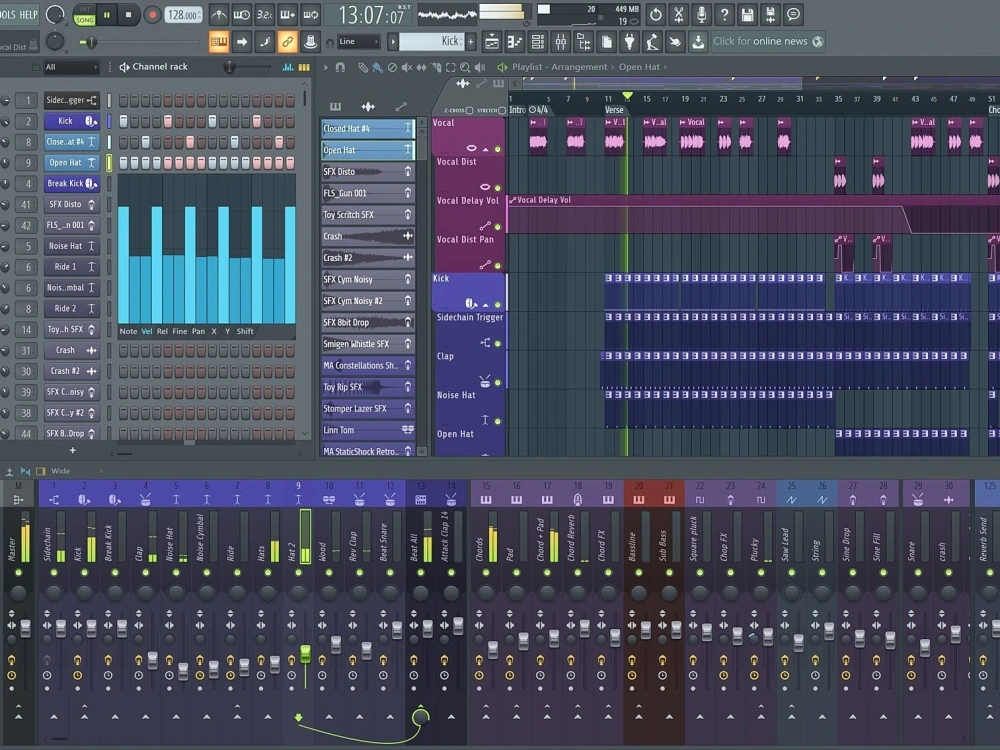Toggle first step of Kick channel
Screen dimensions: 1000x750
[x=123, y=121]
